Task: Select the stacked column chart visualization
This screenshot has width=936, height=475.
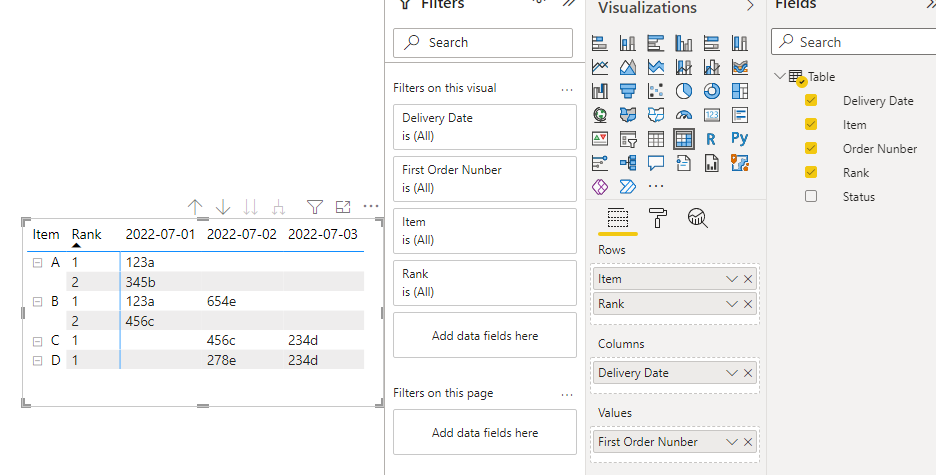Action: 627,43
